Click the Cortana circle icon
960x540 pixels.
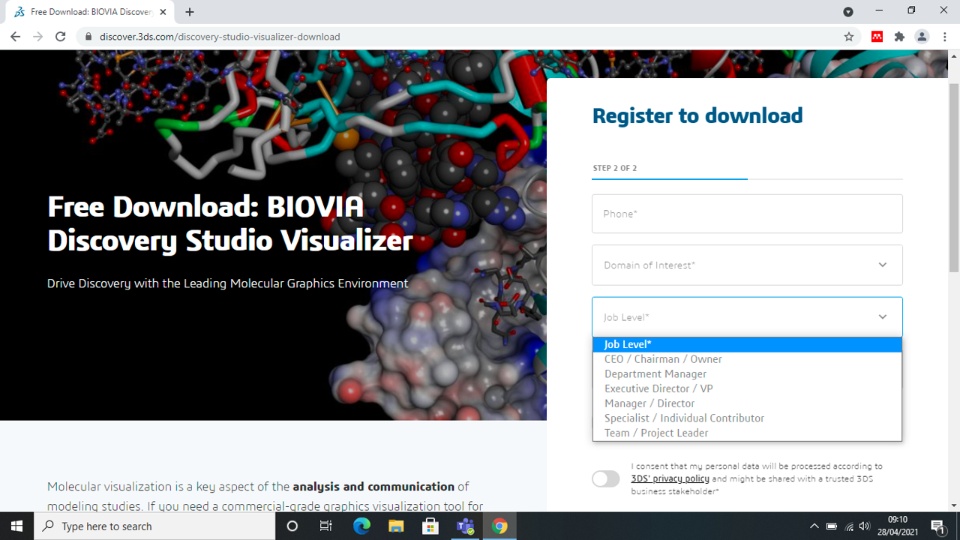pos(292,526)
